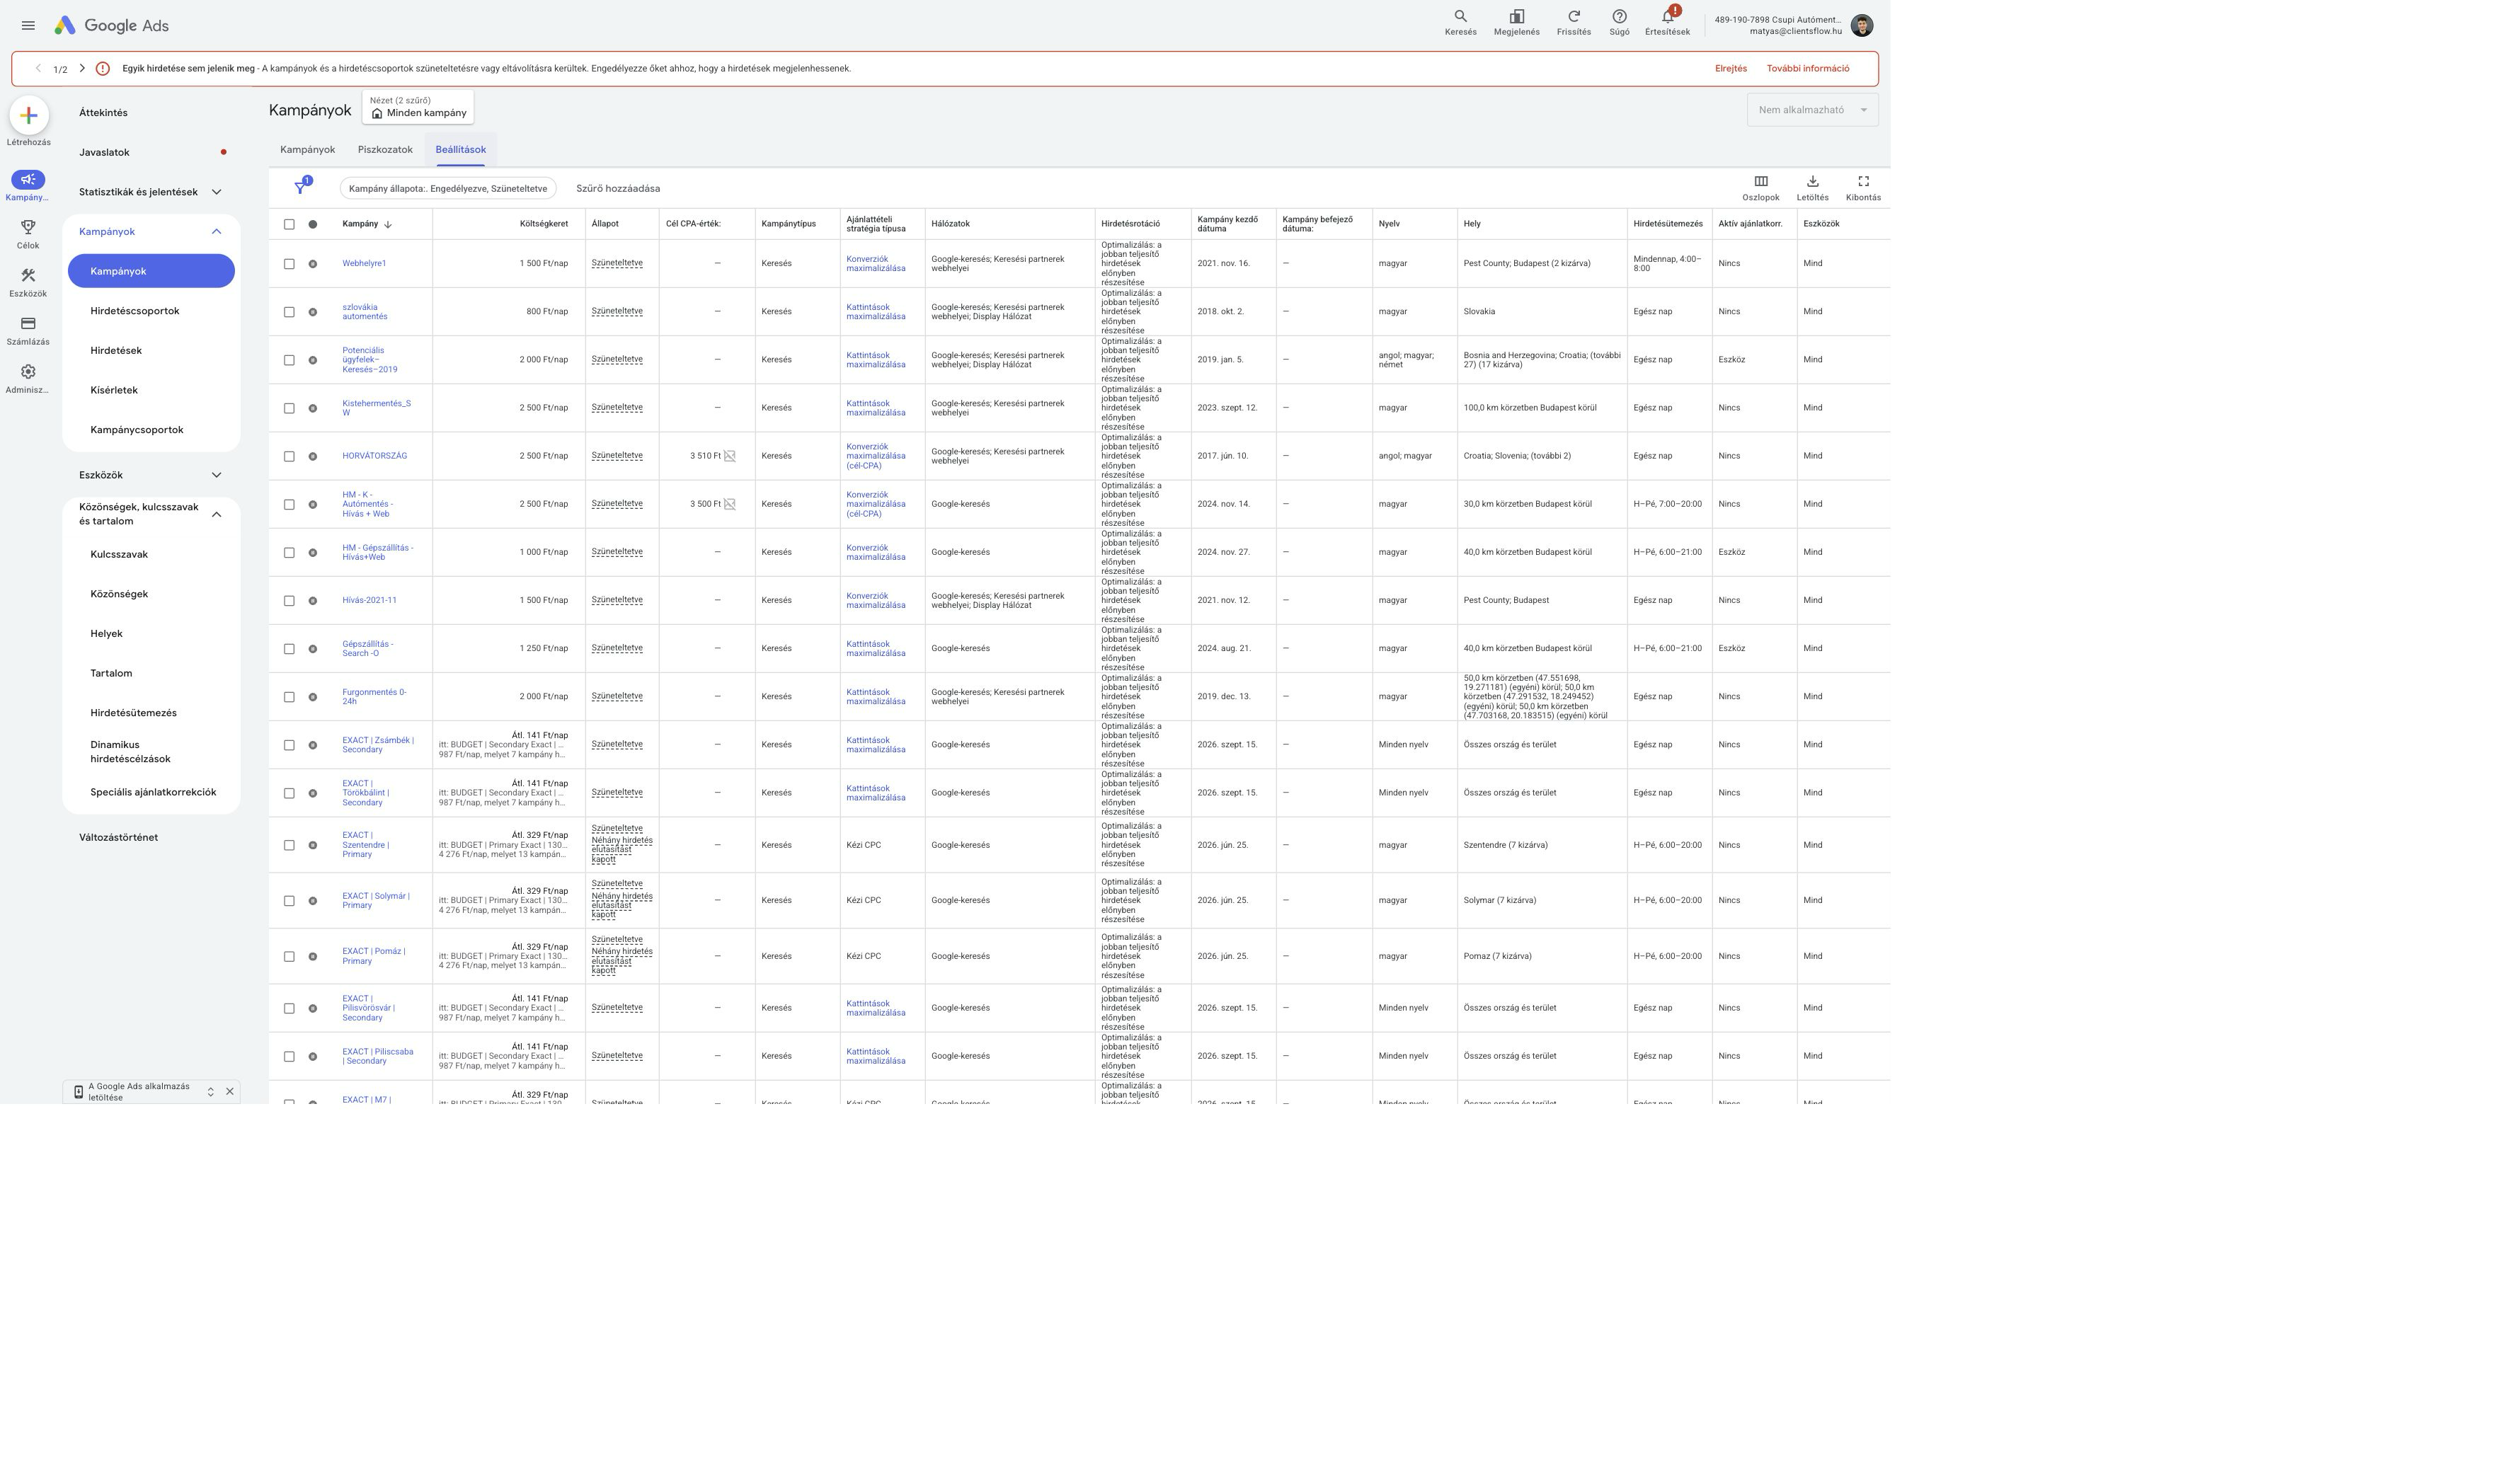Expand the Eszközök sidebar section
Image resolution: width=2520 pixels, height=1472 pixels.
coord(216,475)
